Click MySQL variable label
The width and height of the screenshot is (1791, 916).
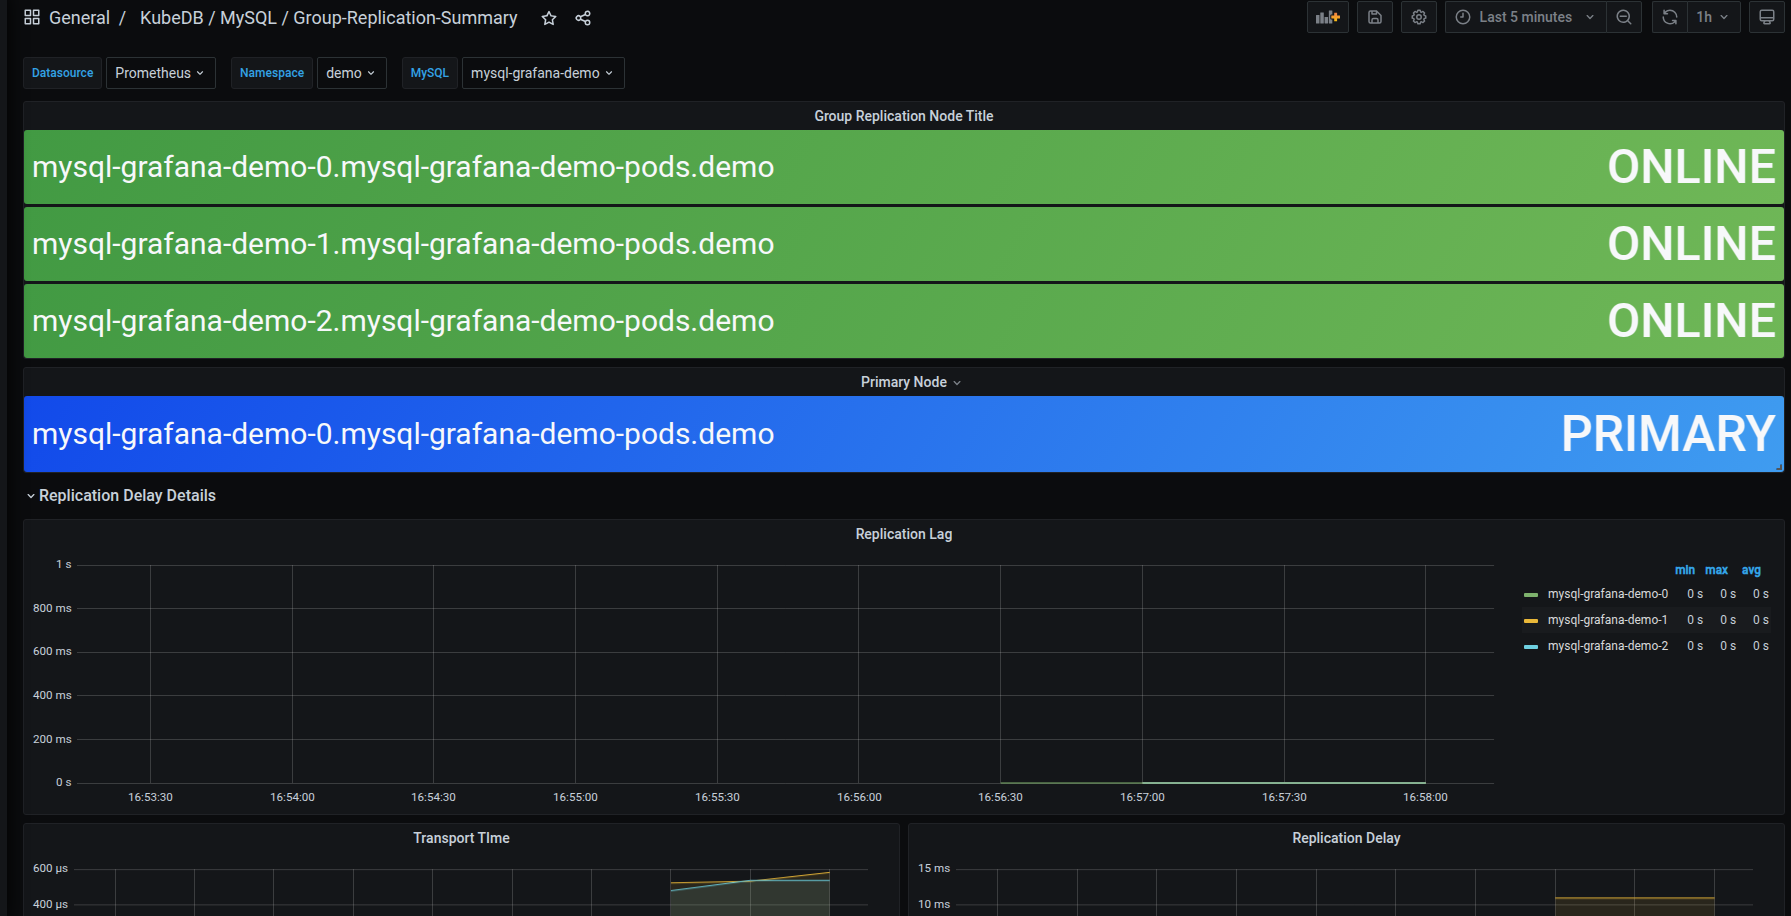[430, 73]
